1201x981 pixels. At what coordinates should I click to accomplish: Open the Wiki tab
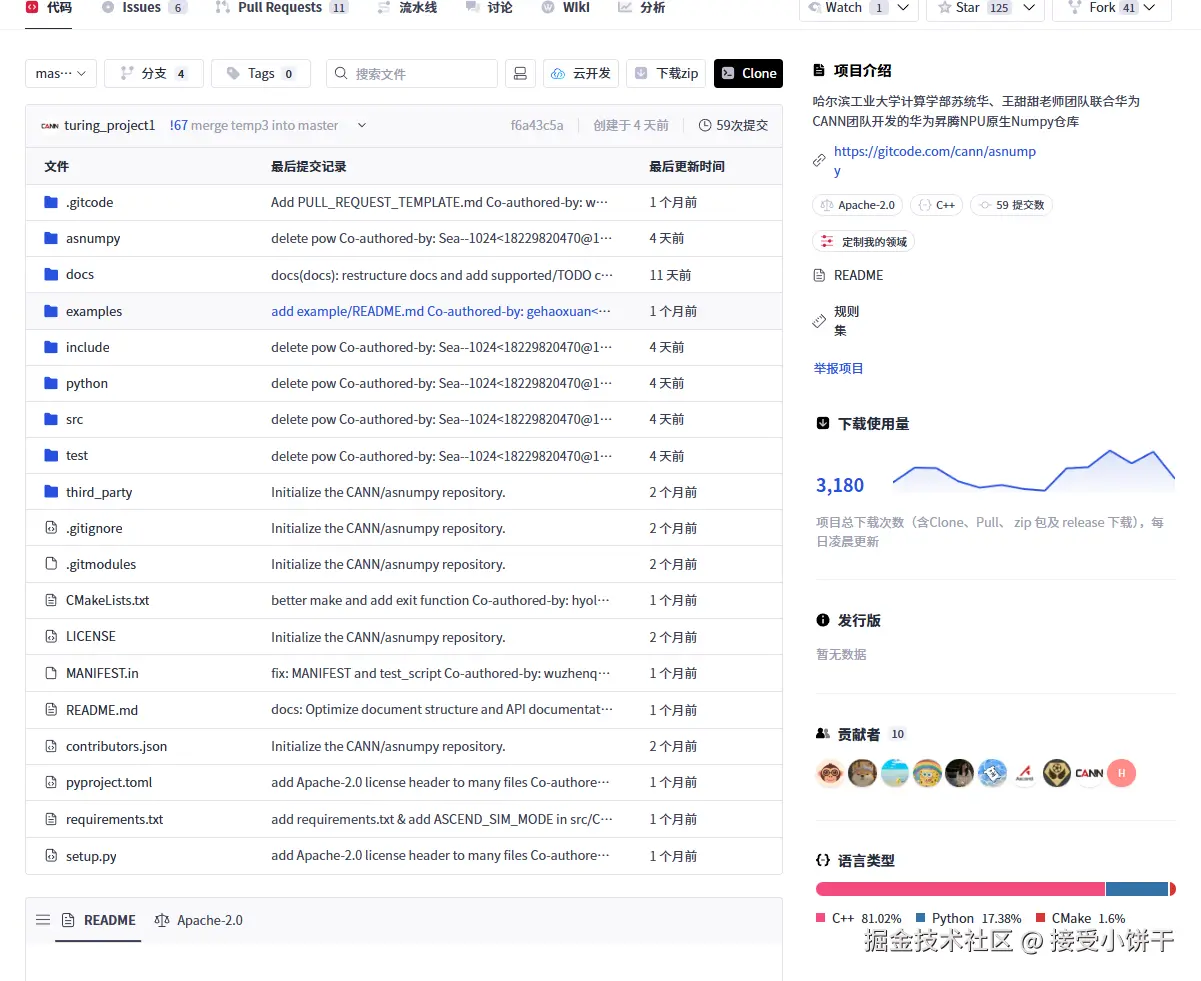click(x=566, y=8)
